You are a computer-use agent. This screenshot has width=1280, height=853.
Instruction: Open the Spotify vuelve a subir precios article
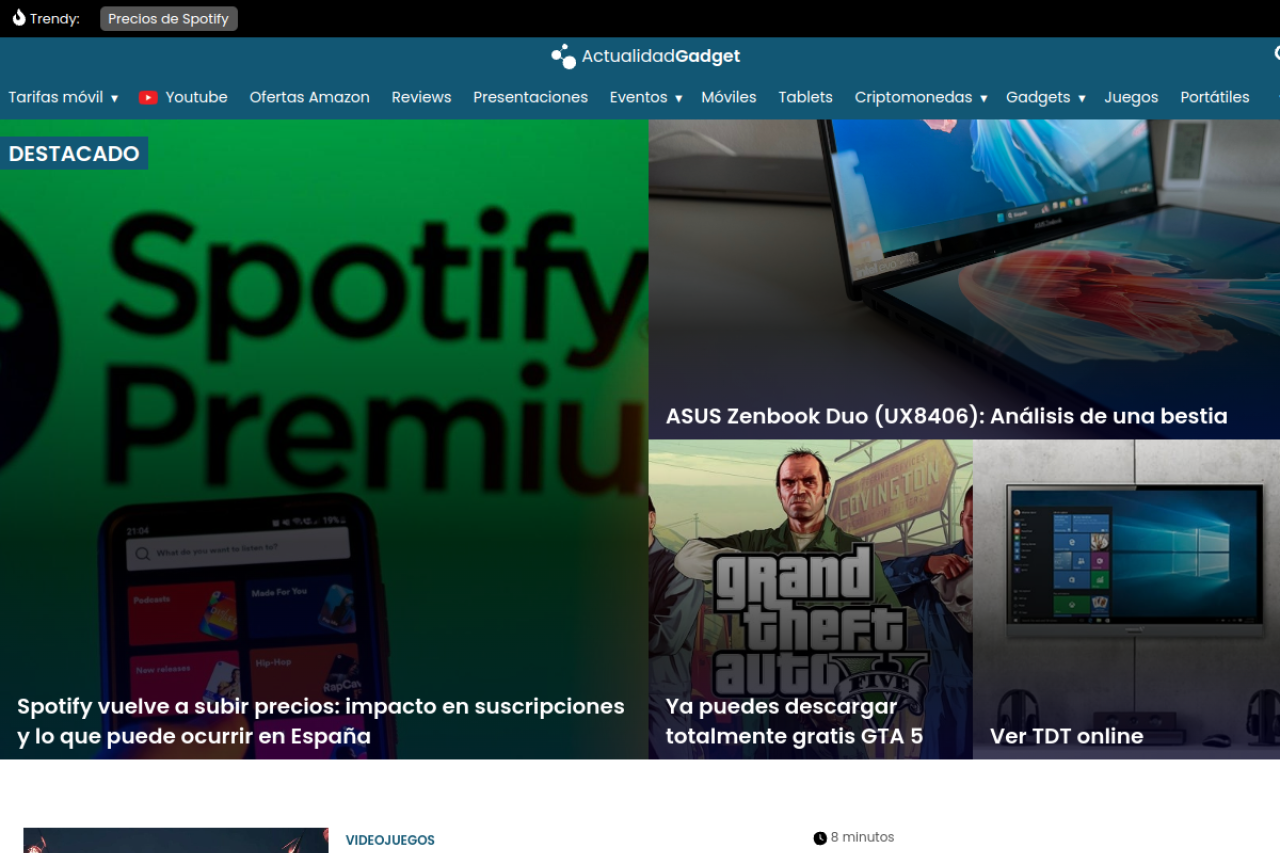tap(320, 720)
